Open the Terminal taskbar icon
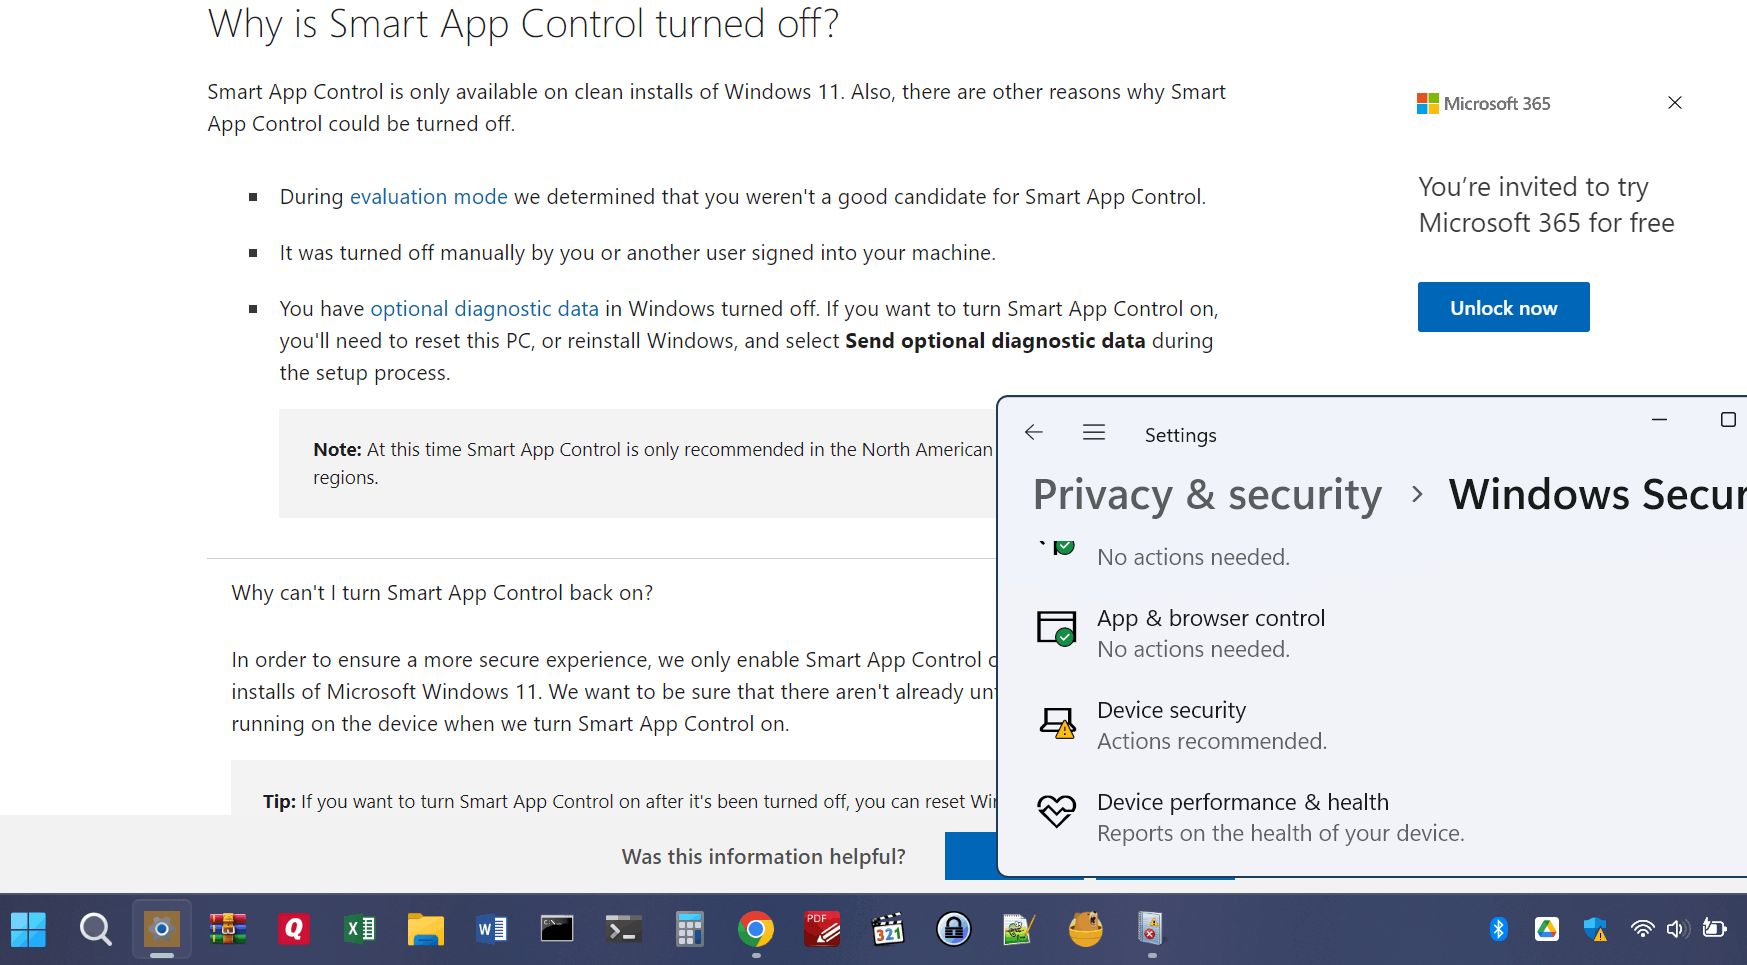This screenshot has height=965, width=1747. [623, 929]
